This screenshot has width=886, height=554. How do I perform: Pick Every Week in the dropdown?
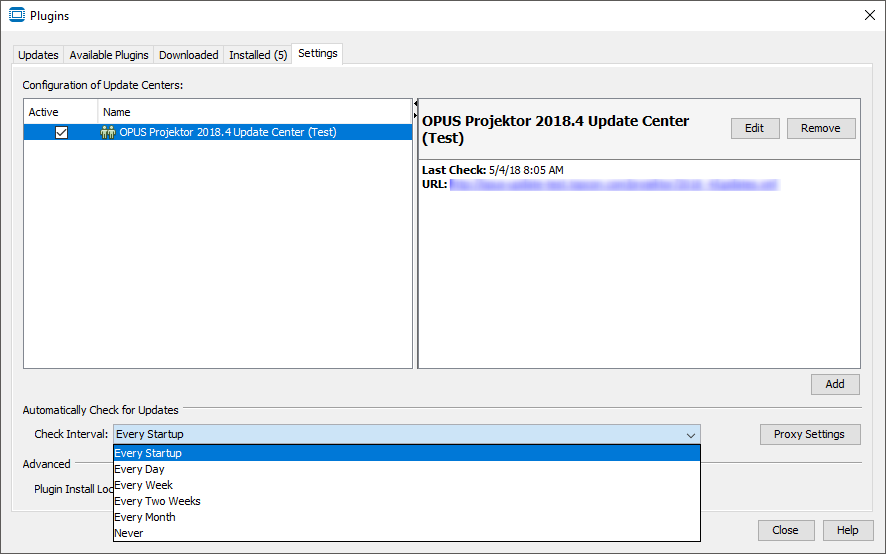[x=144, y=485]
